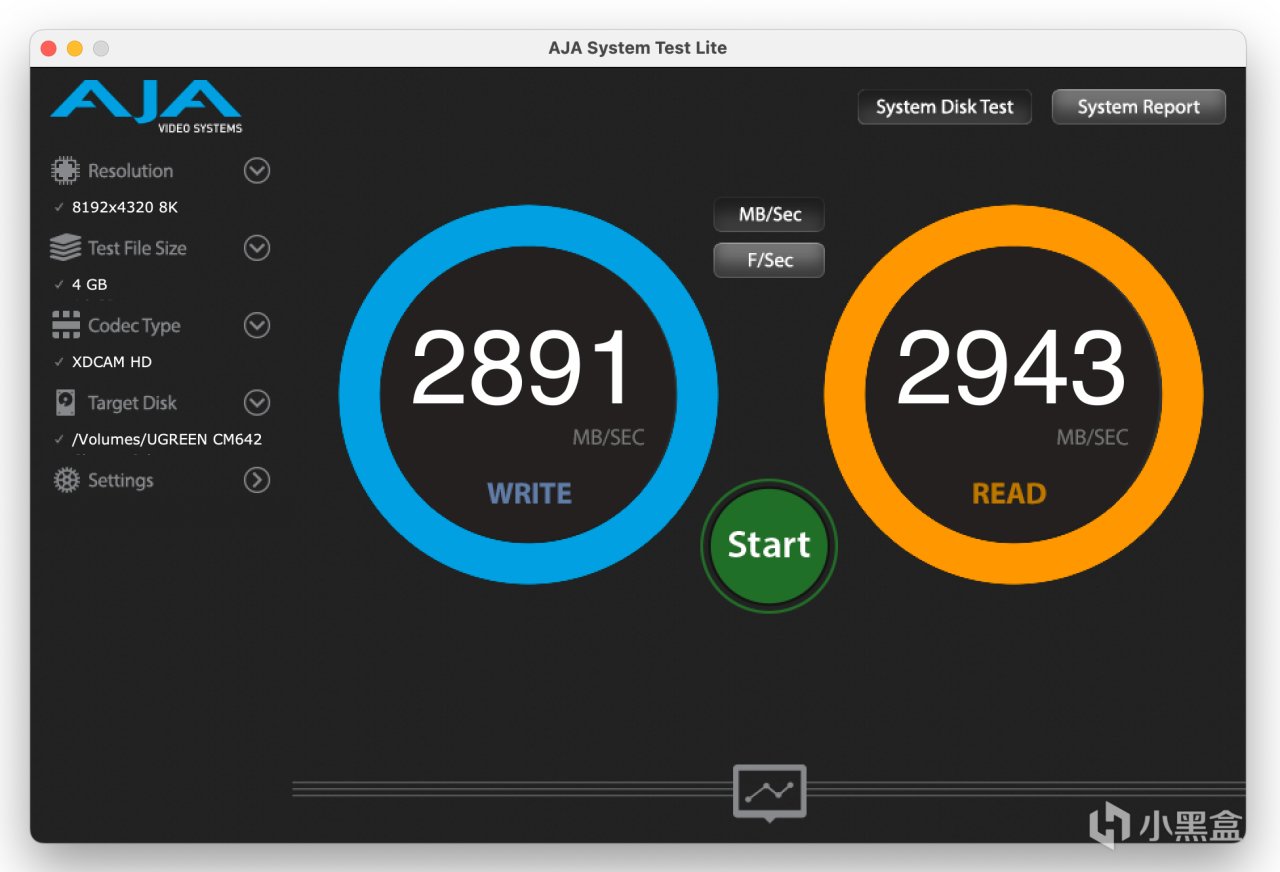Click the WRITE label in blue gauge

[x=529, y=493]
